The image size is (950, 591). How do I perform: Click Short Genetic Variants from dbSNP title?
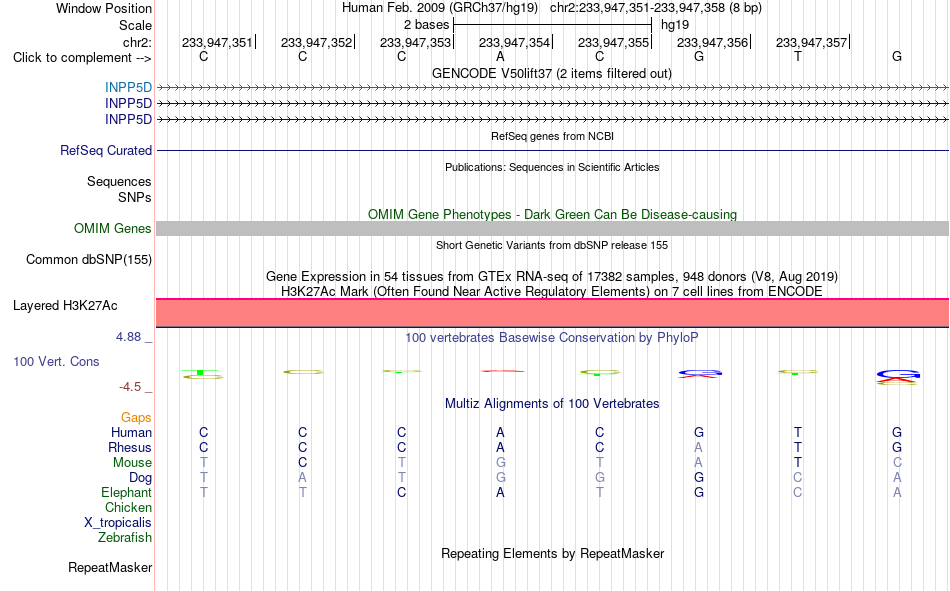pyautogui.click(x=552, y=245)
